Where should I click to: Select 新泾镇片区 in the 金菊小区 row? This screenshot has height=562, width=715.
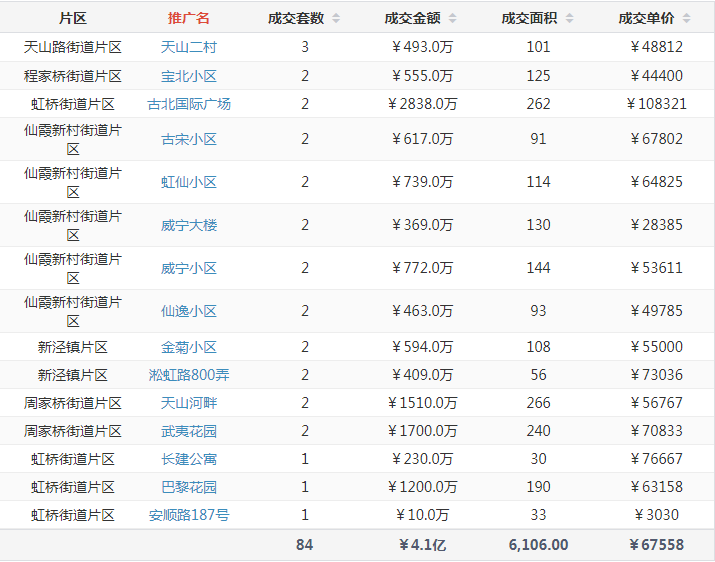coord(73,347)
